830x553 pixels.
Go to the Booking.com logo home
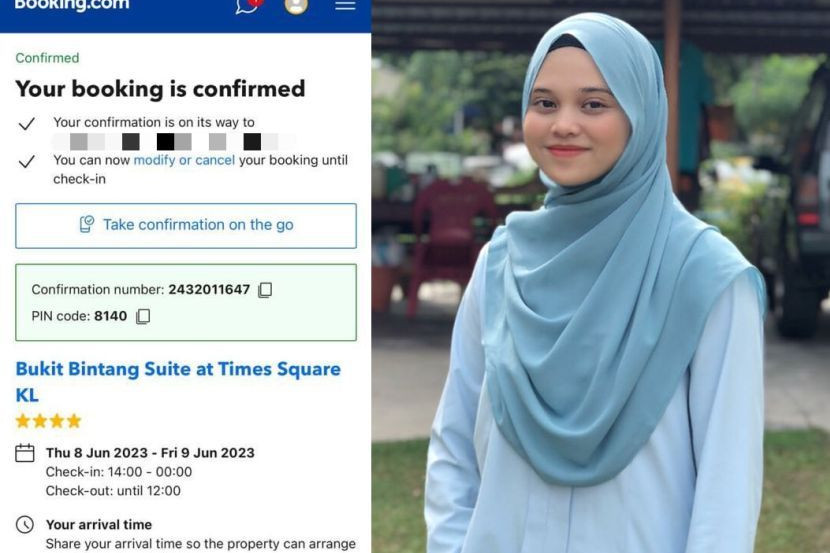click(x=72, y=5)
